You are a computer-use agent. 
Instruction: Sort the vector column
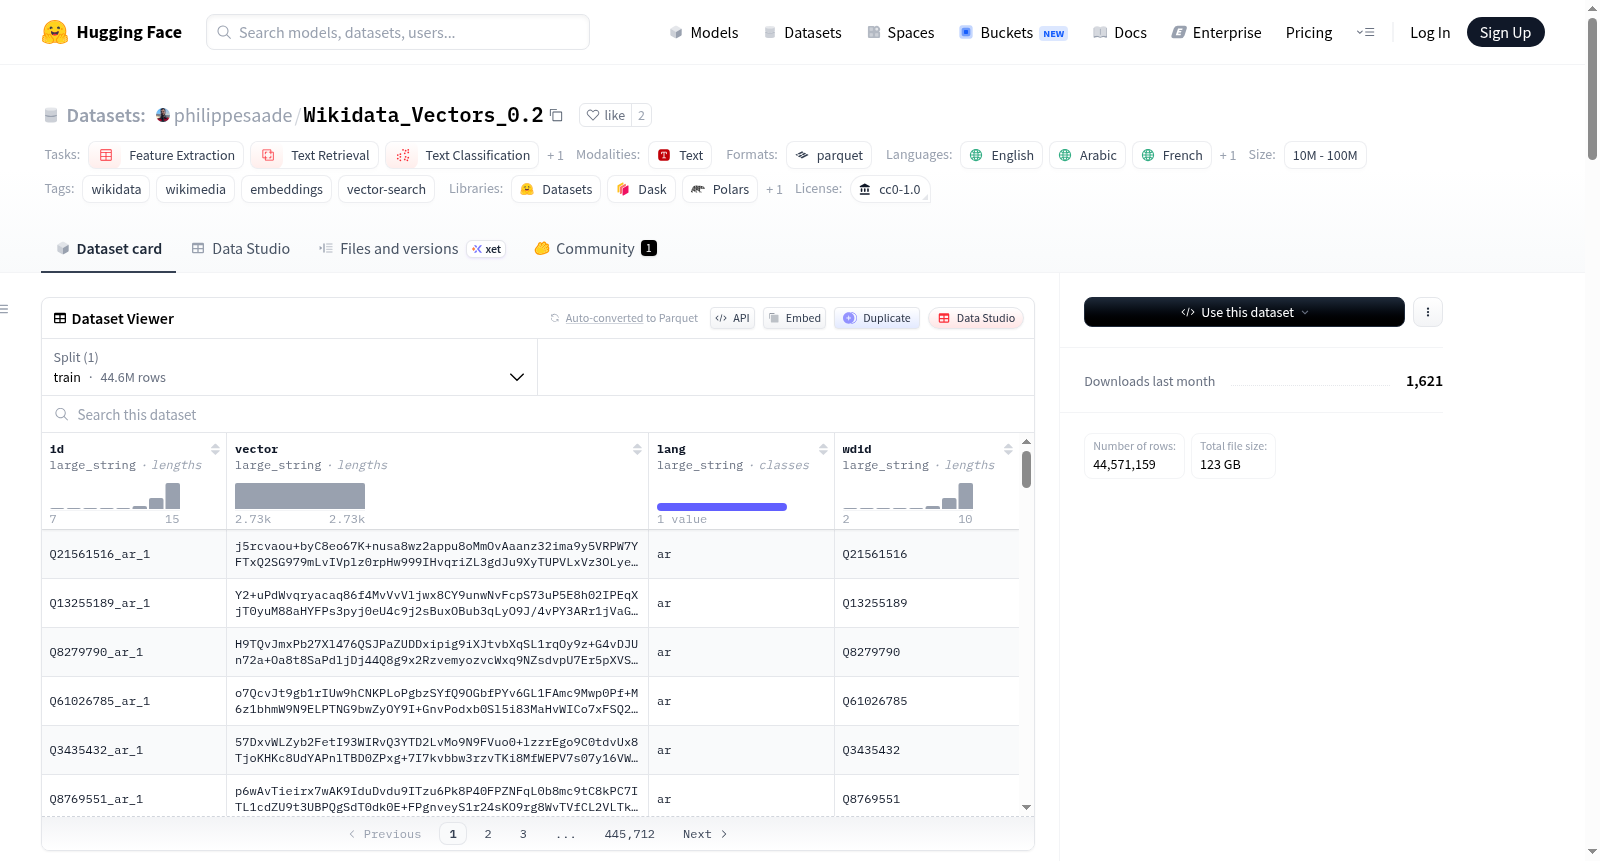637,449
